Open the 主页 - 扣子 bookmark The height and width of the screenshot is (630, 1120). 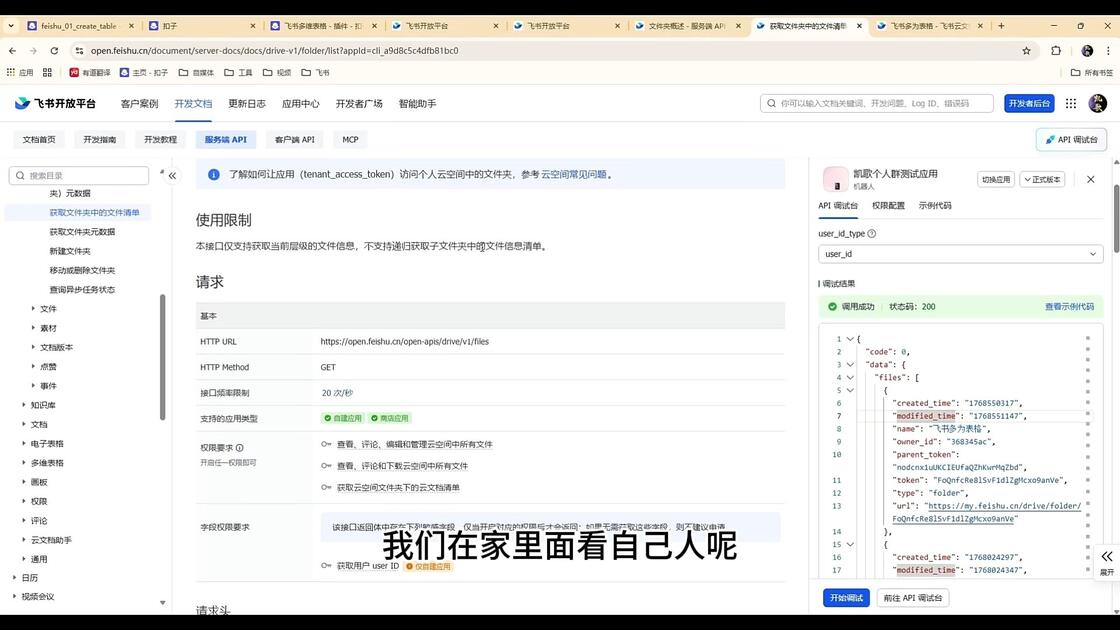[x=144, y=73]
